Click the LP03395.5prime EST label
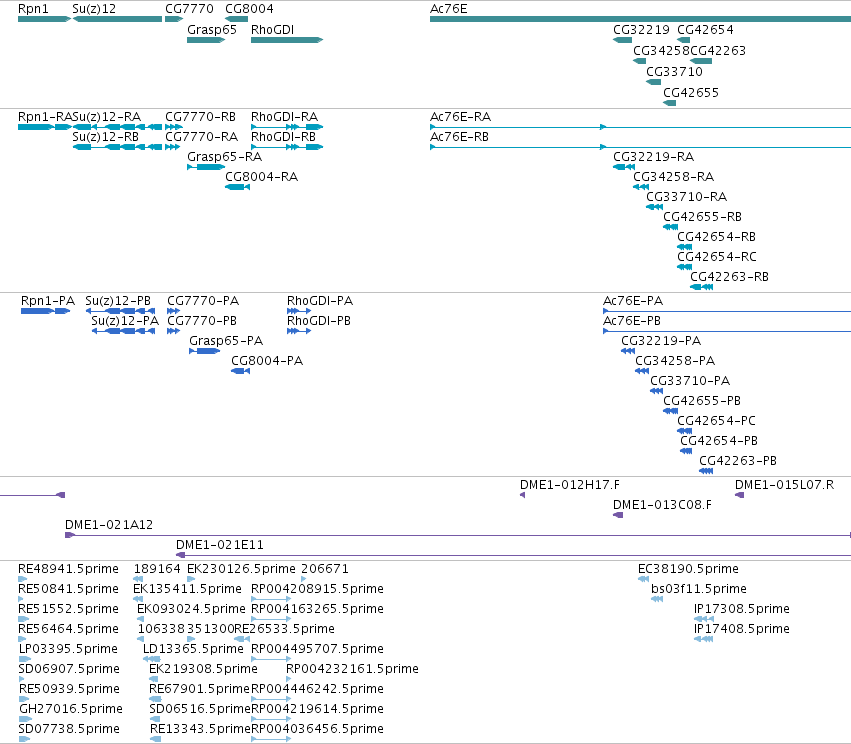Image resolution: width=851 pixels, height=744 pixels. [x=68, y=649]
